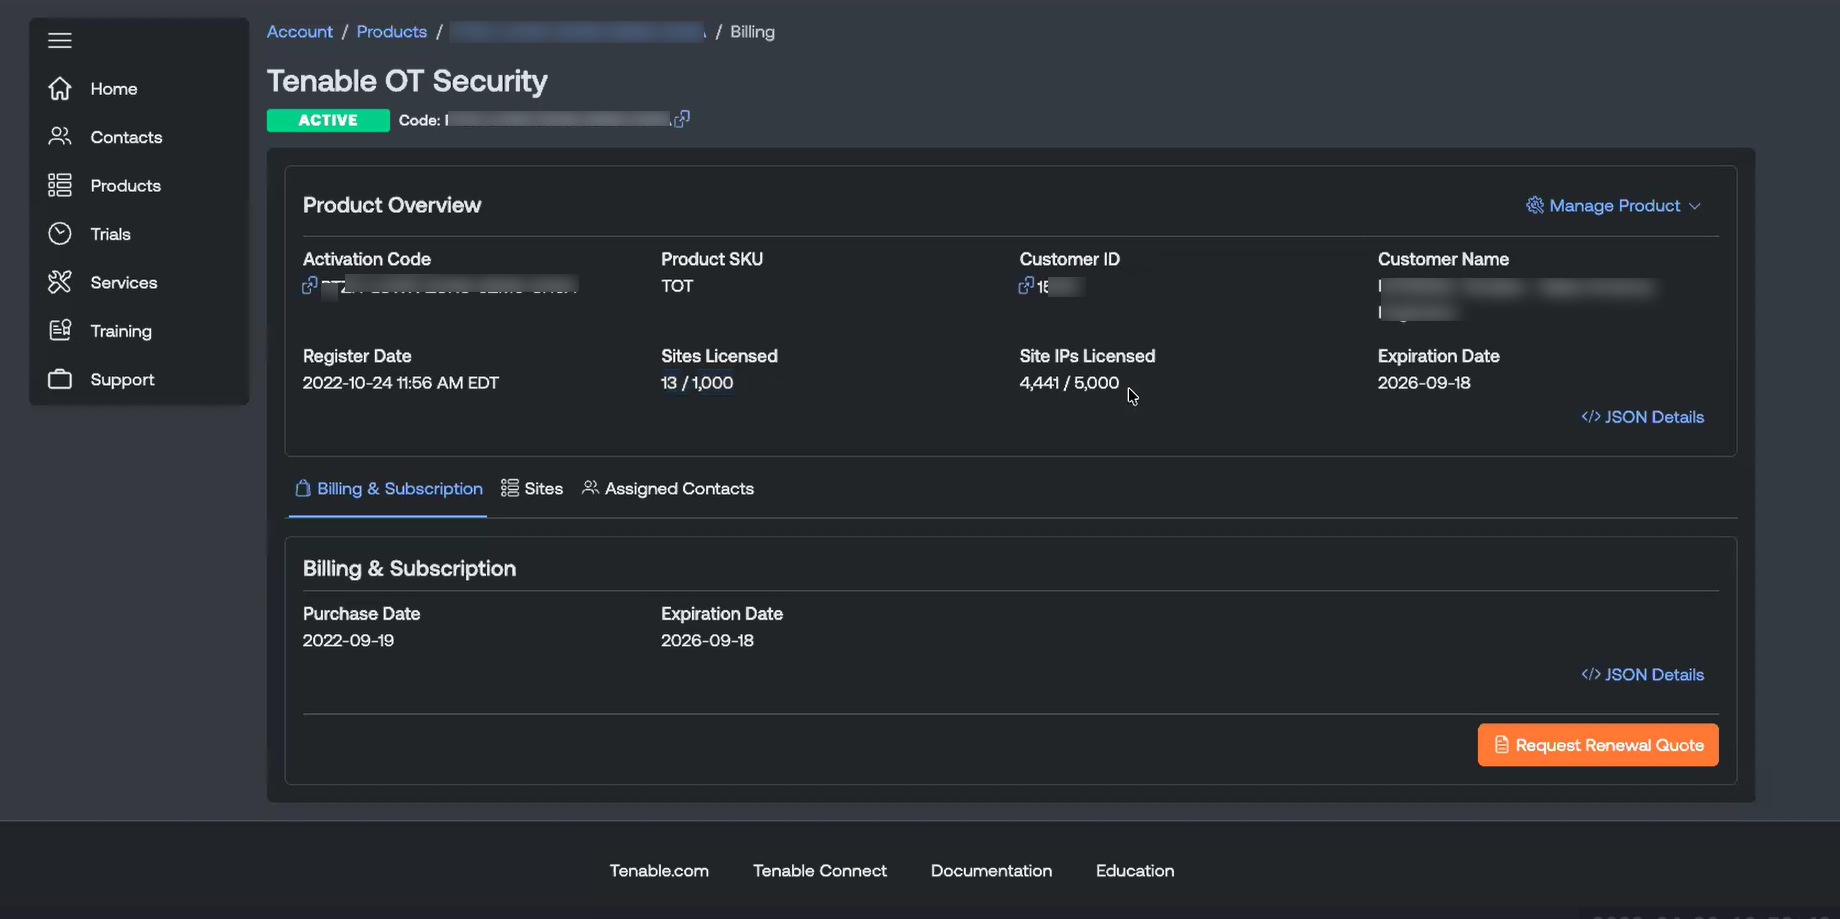Click code icon of Product Overview JSON Details

pyautogui.click(x=1591, y=417)
